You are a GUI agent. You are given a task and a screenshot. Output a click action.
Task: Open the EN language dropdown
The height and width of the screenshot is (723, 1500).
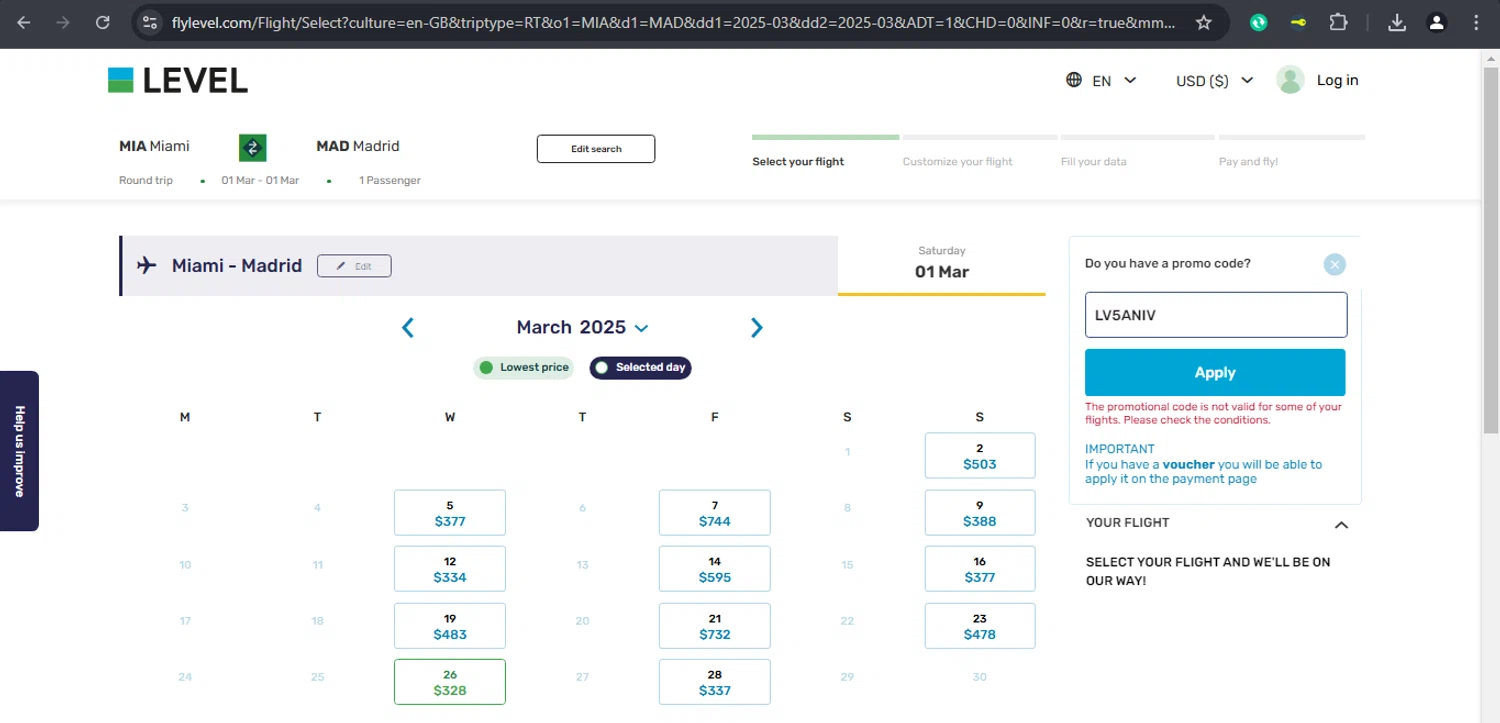point(1114,81)
